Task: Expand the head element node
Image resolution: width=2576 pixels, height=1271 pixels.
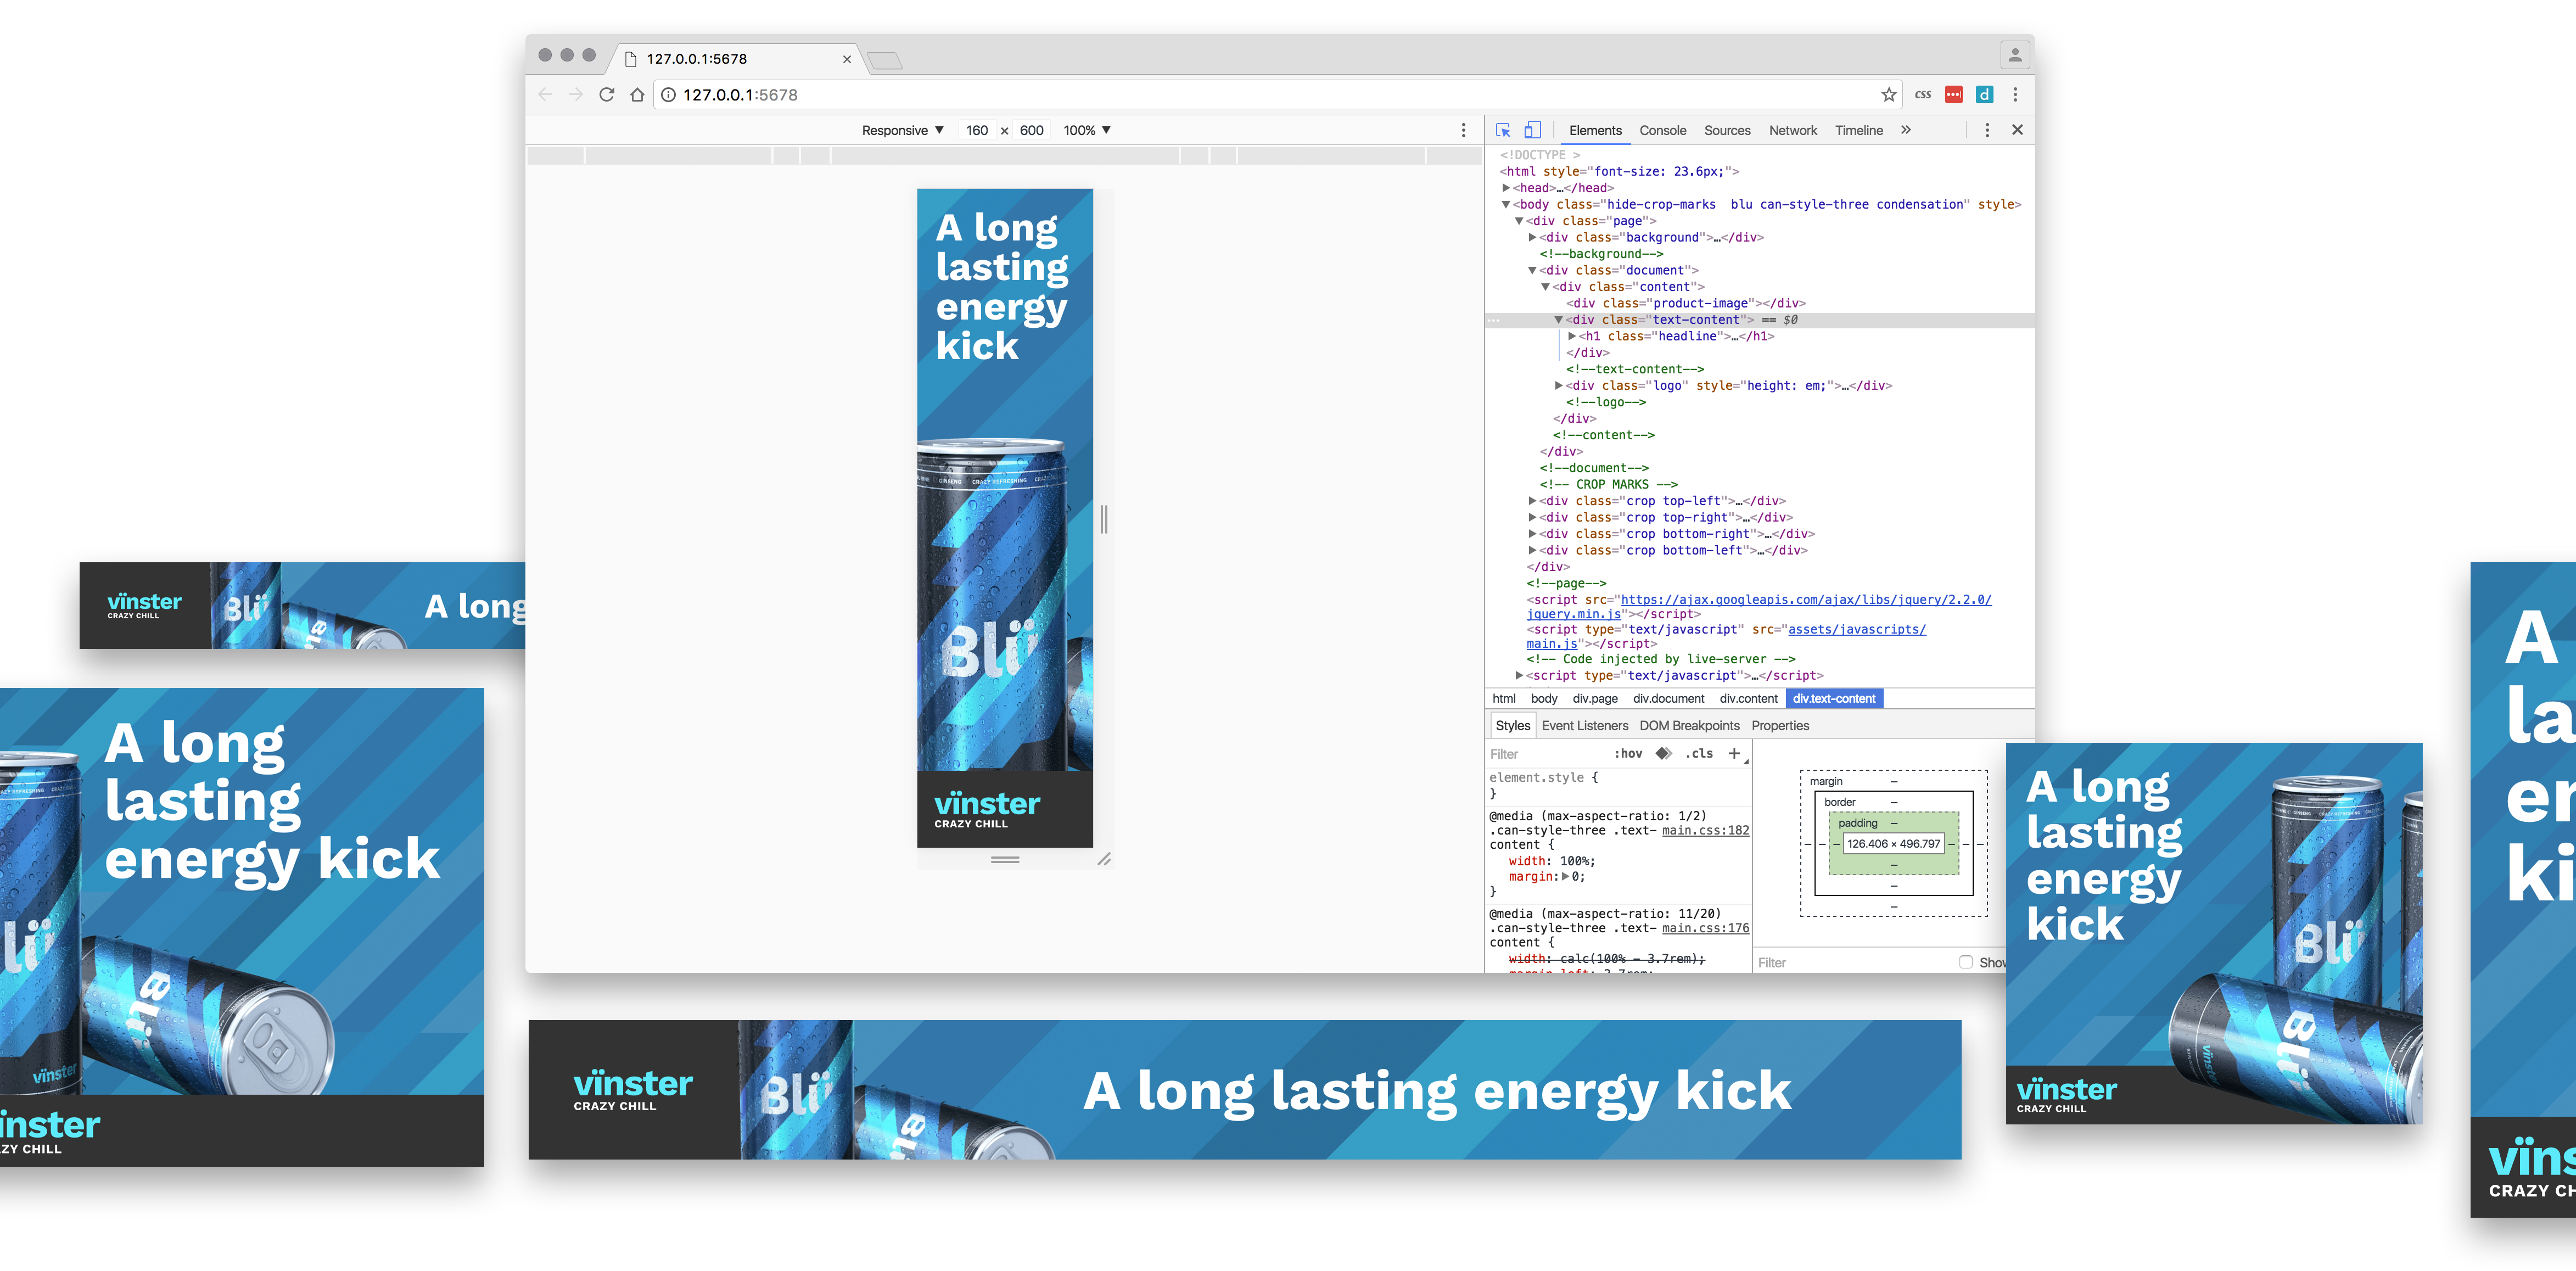Action: pyautogui.click(x=1506, y=188)
